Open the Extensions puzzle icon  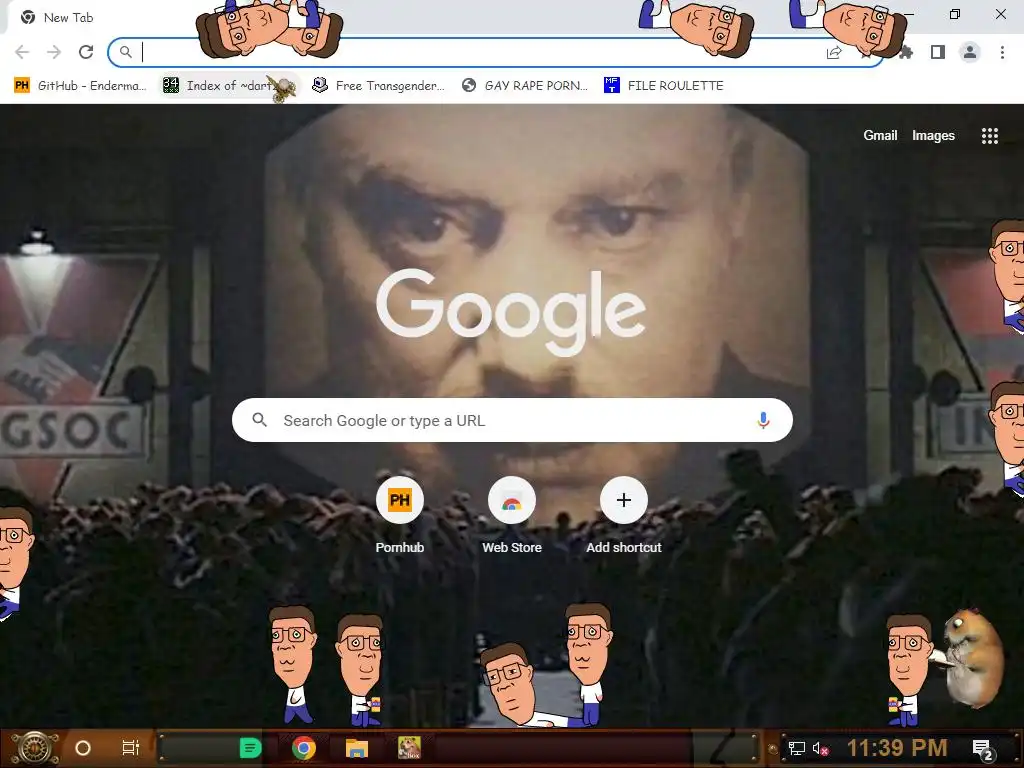(906, 52)
